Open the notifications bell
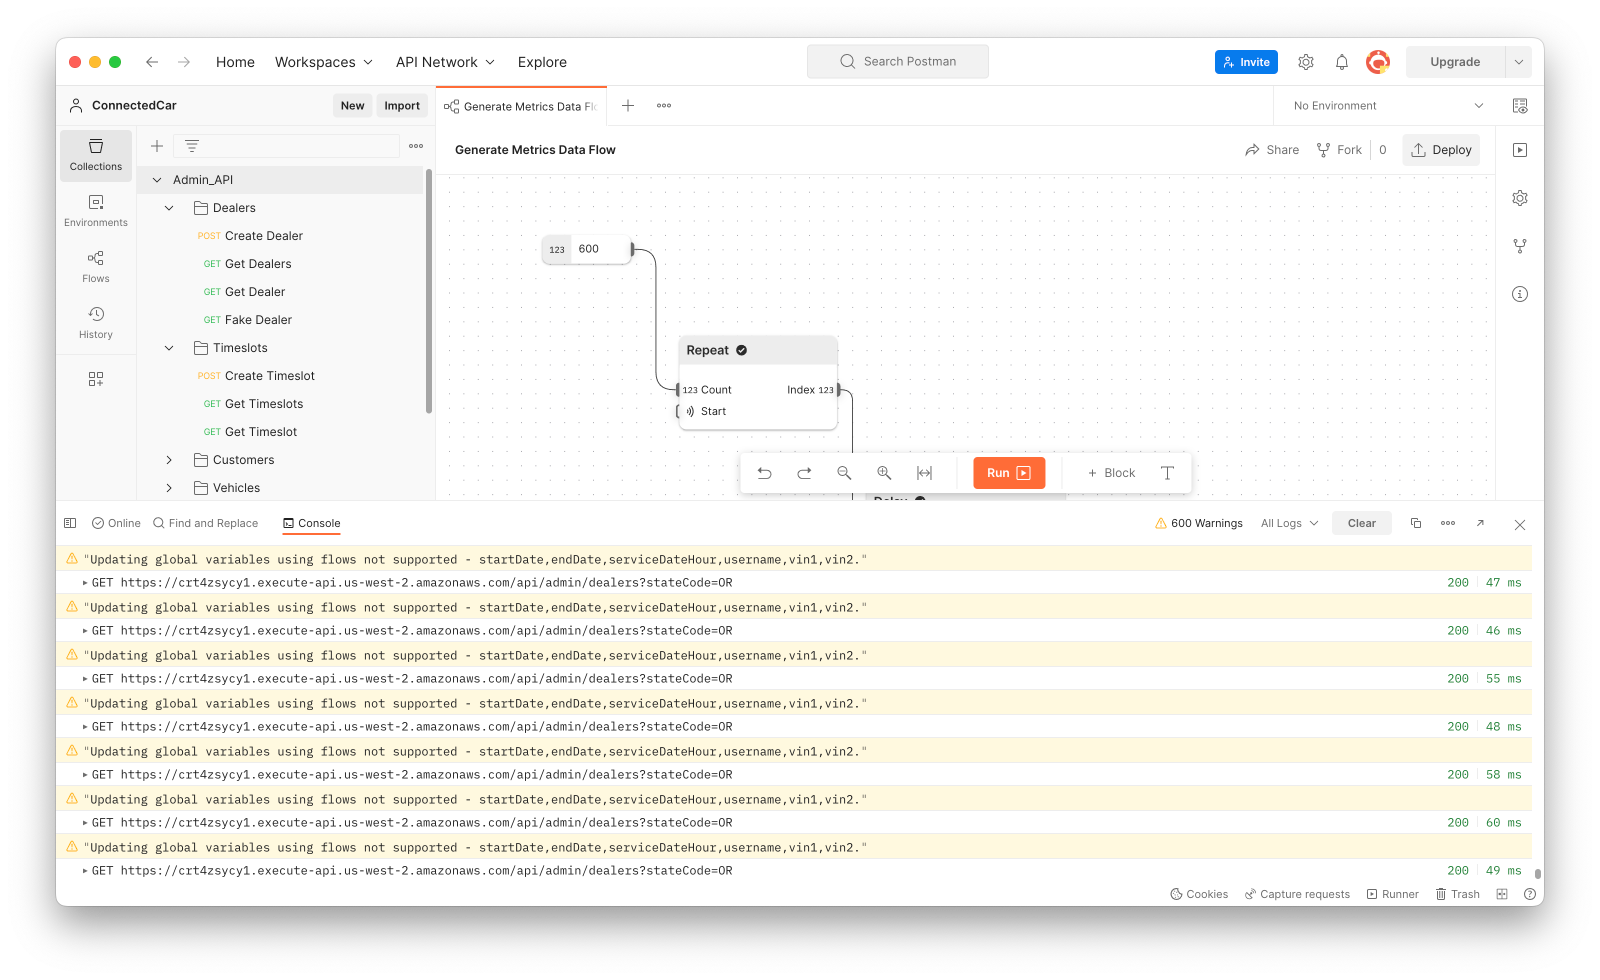The width and height of the screenshot is (1600, 980). pyautogui.click(x=1342, y=62)
